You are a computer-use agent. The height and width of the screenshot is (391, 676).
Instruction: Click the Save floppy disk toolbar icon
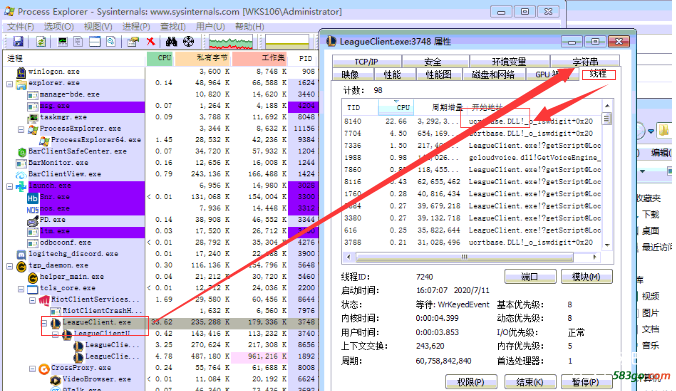click(18, 41)
